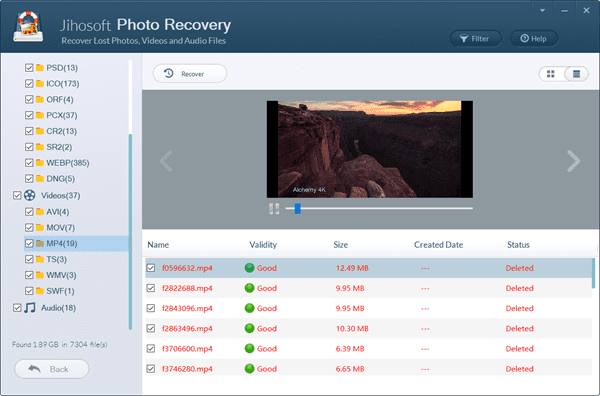600x396 pixels.
Task: Click the AVI(4) folder icon
Action: tap(40, 212)
